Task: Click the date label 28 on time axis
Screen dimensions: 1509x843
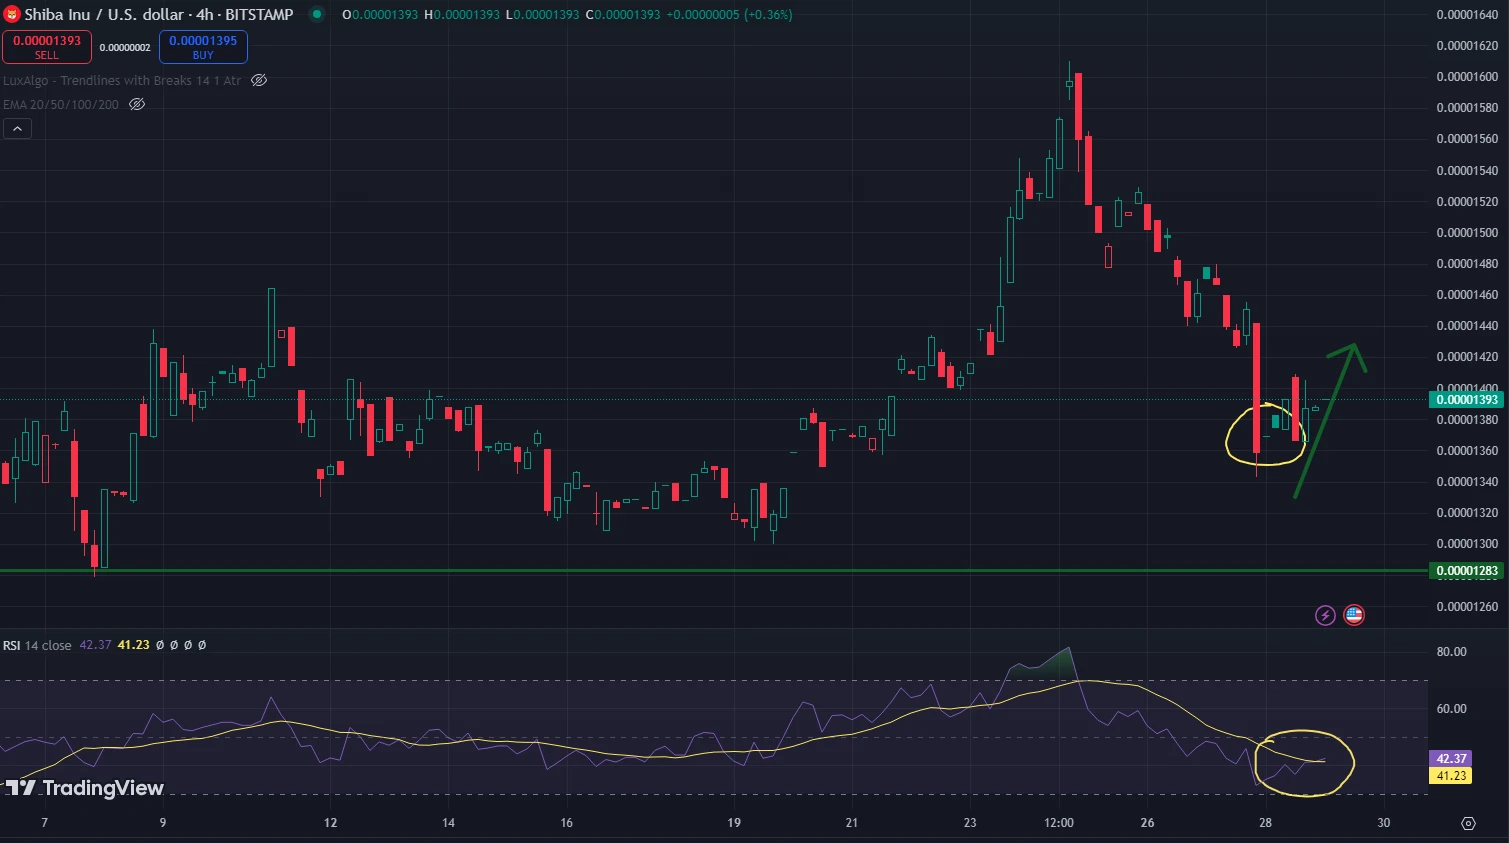Action: (x=1265, y=823)
